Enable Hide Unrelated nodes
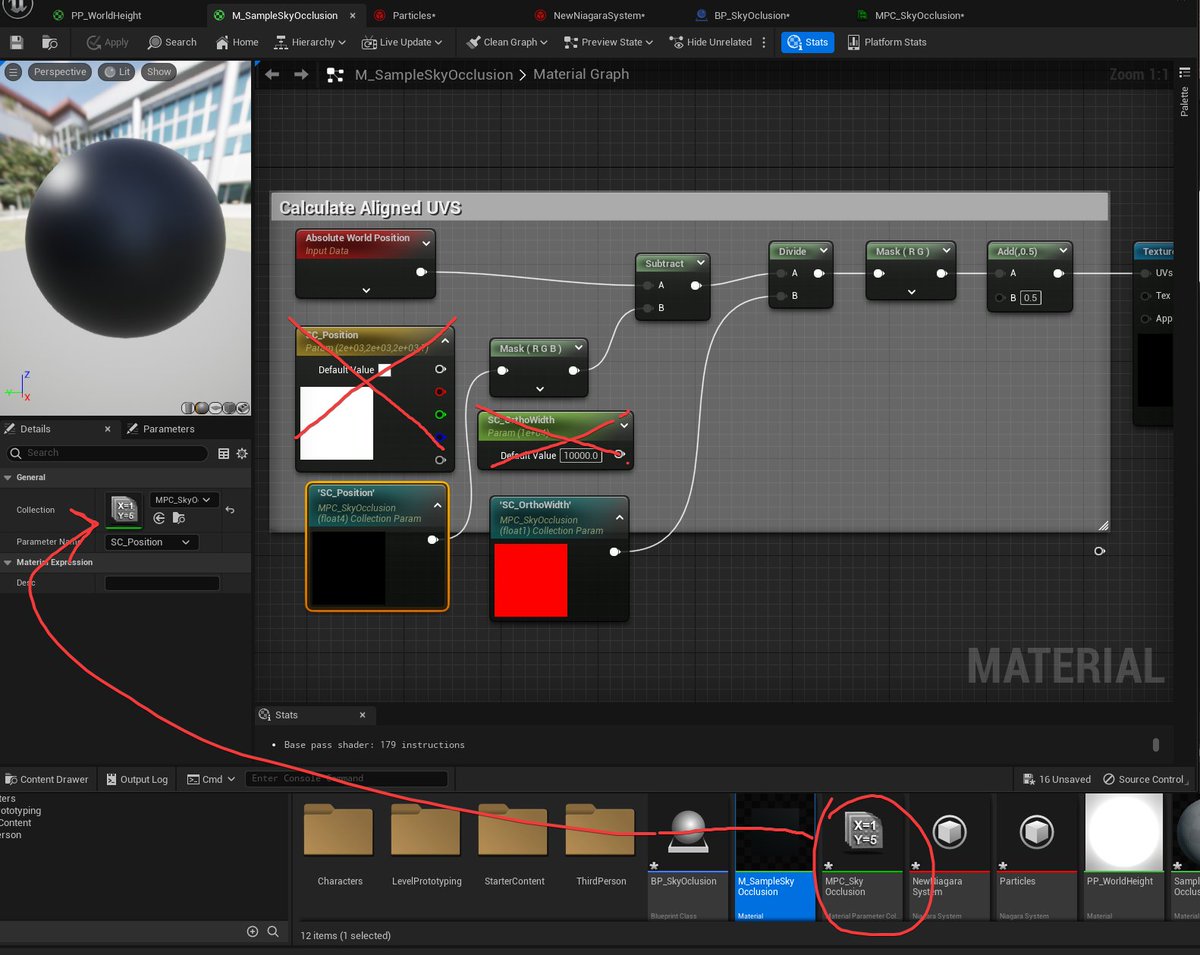 click(x=710, y=41)
